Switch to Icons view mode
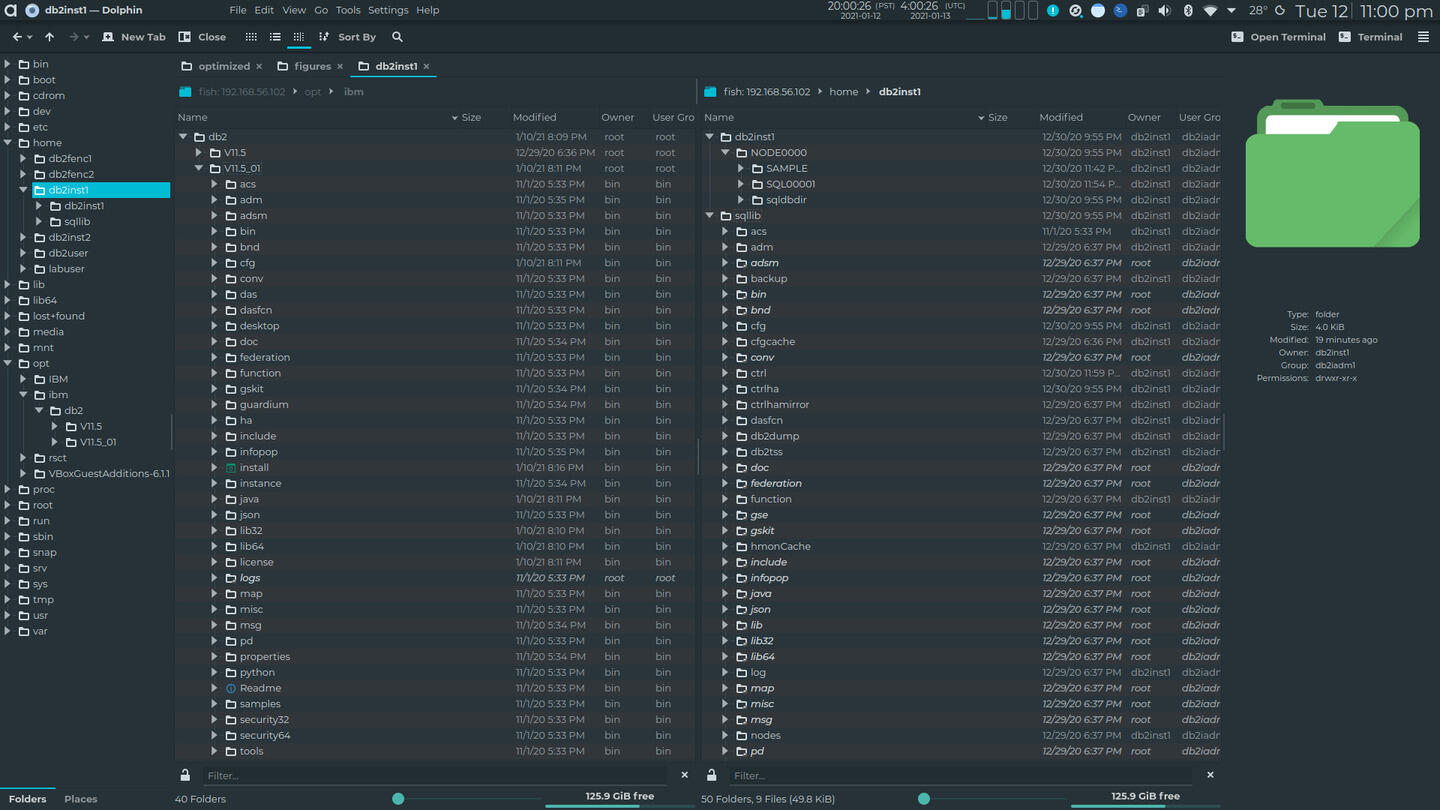 click(251, 37)
